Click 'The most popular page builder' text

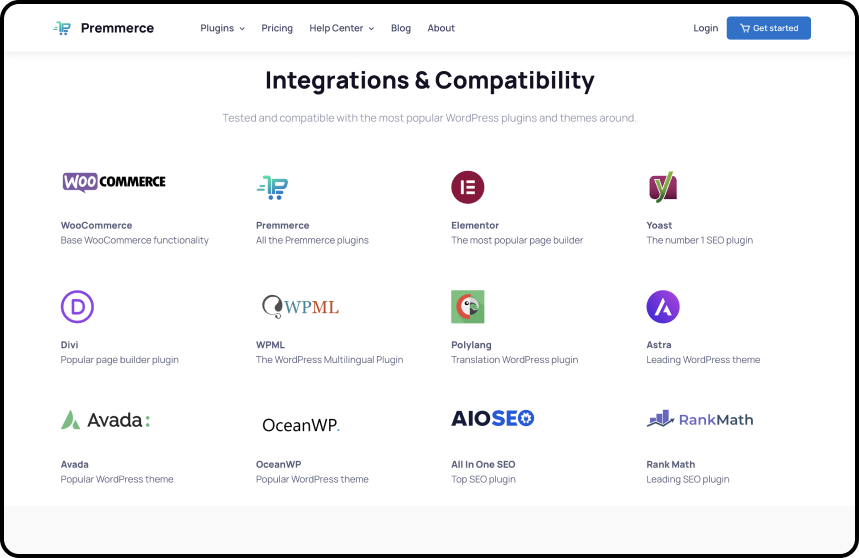coord(517,240)
